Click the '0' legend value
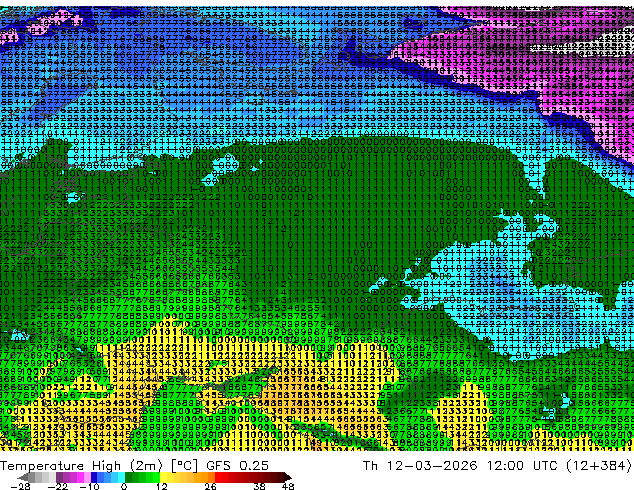Viewport: 634px width, 490px height. pyautogui.click(x=124, y=486)
